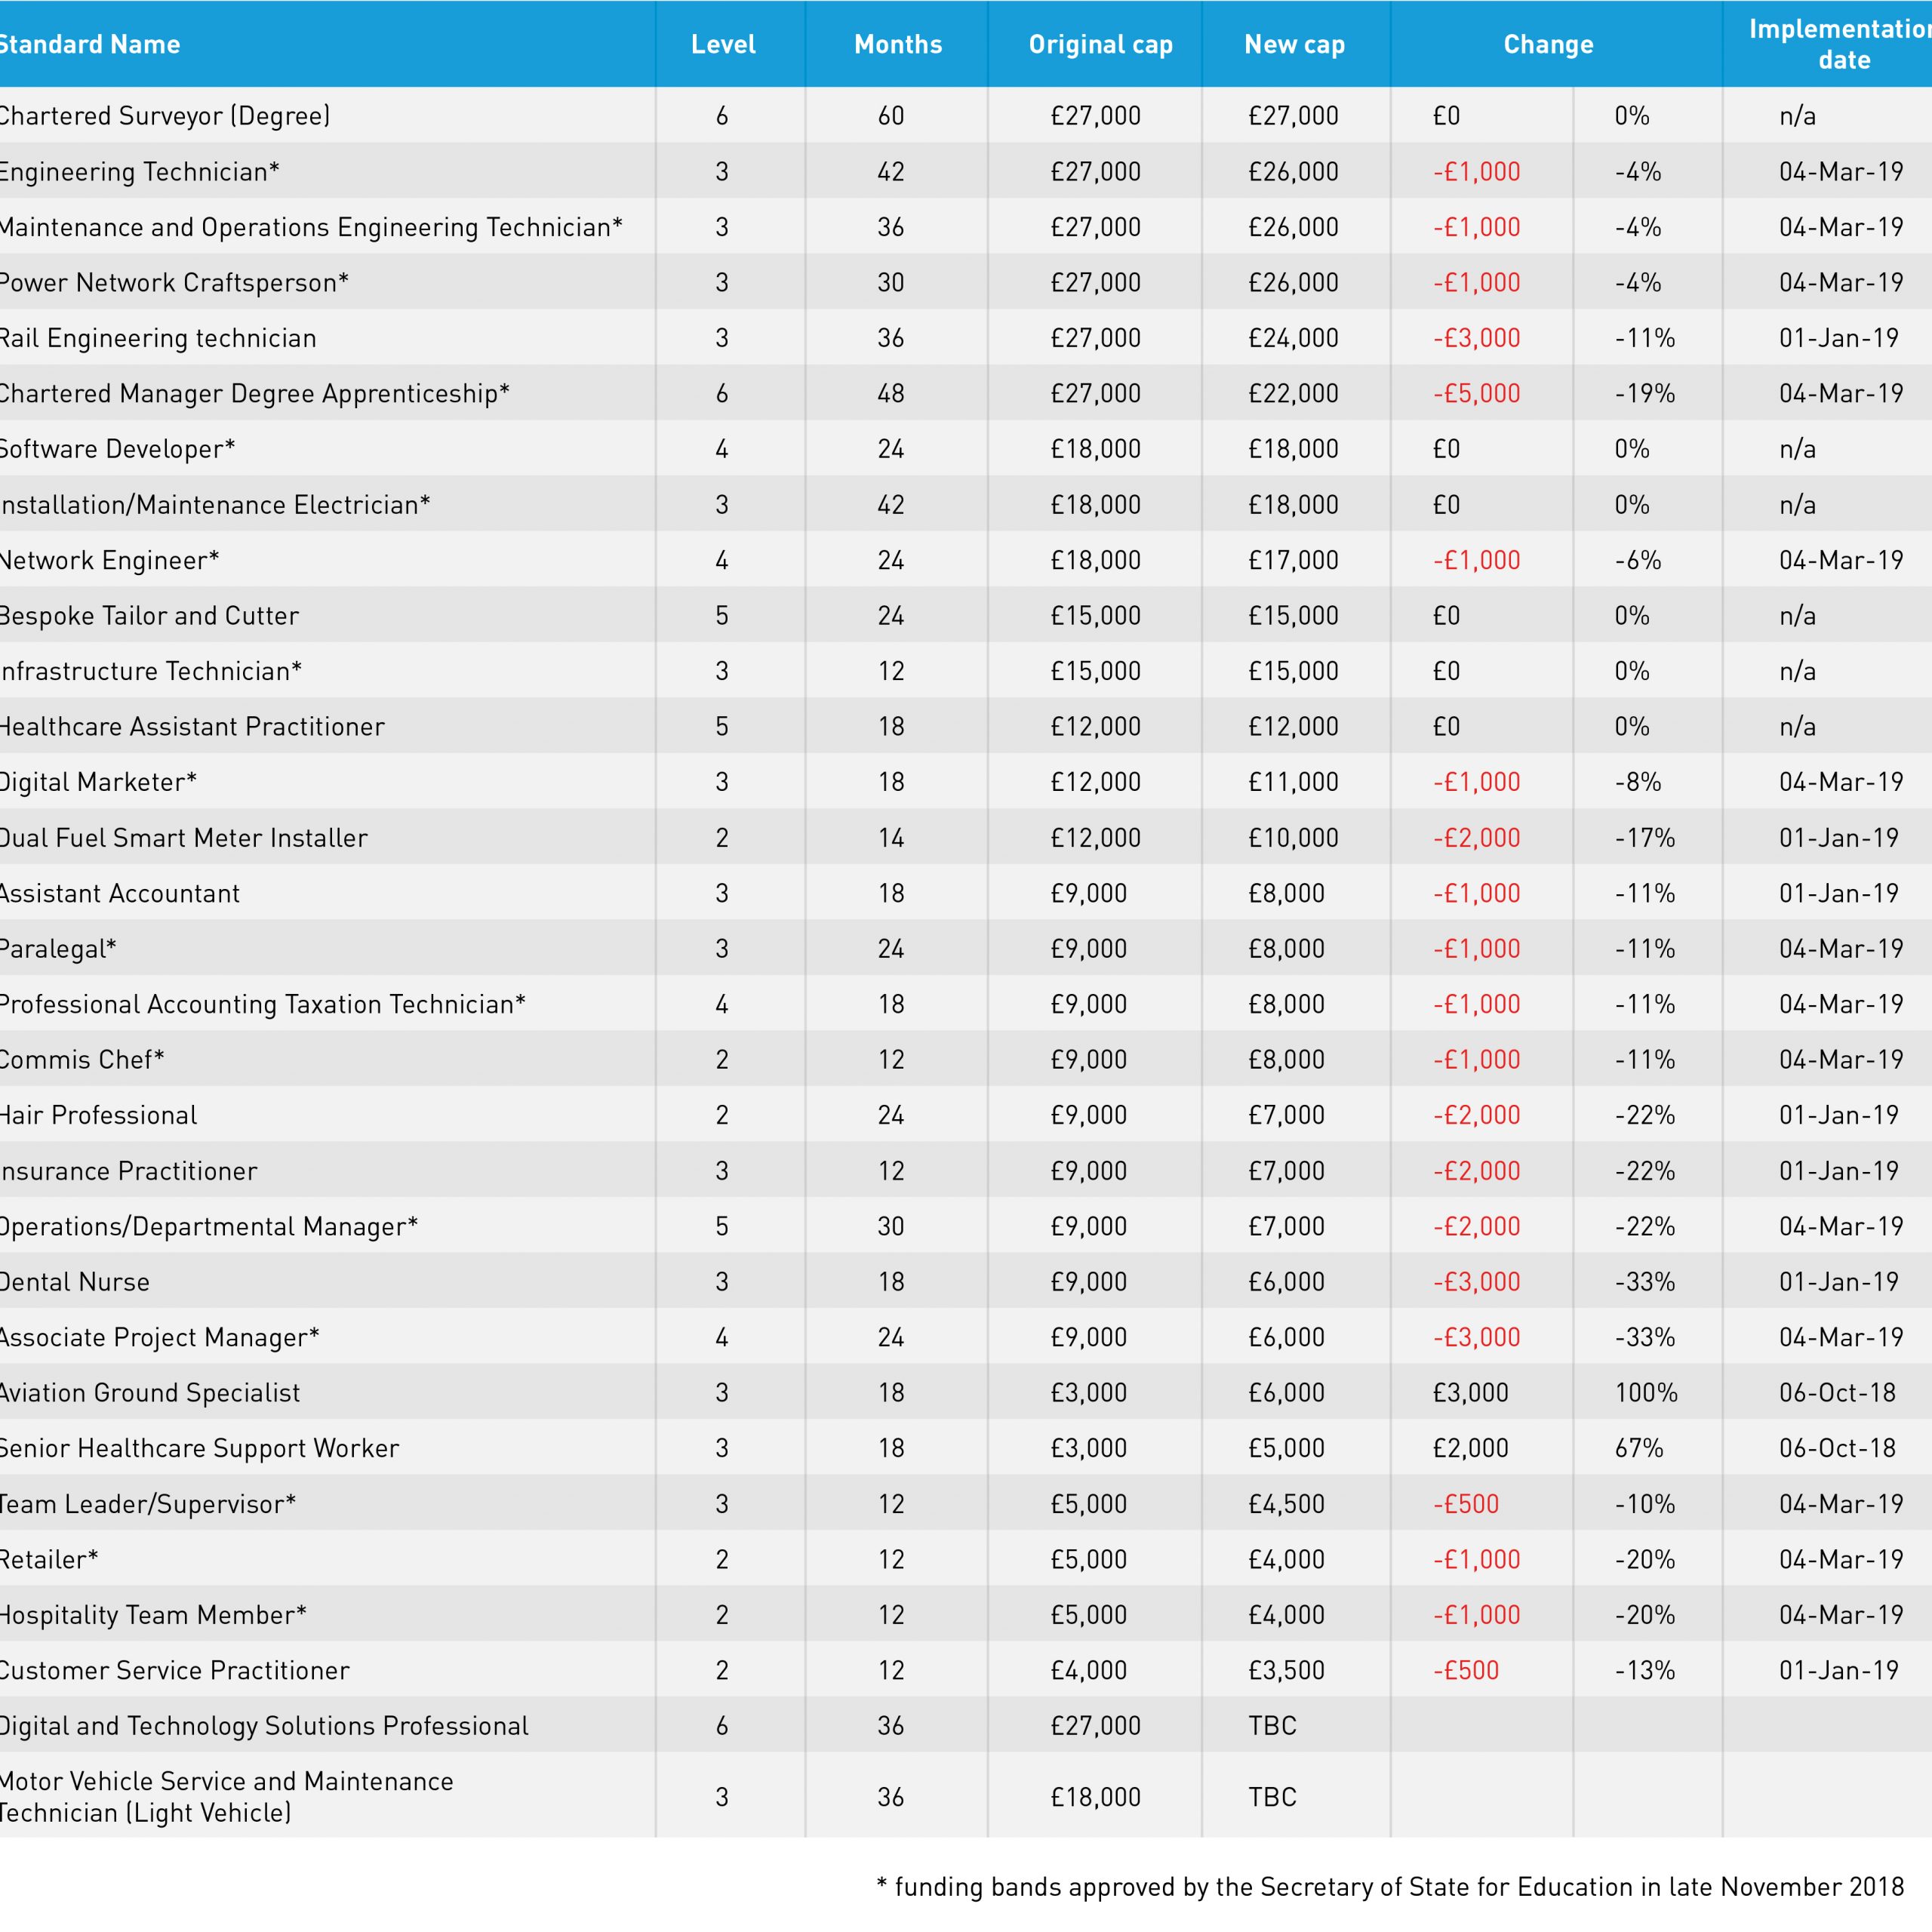The height and width of the screenshot is (1932, 1932).
Task: Click the 'Change' column header
Action: coord(1548,45)
